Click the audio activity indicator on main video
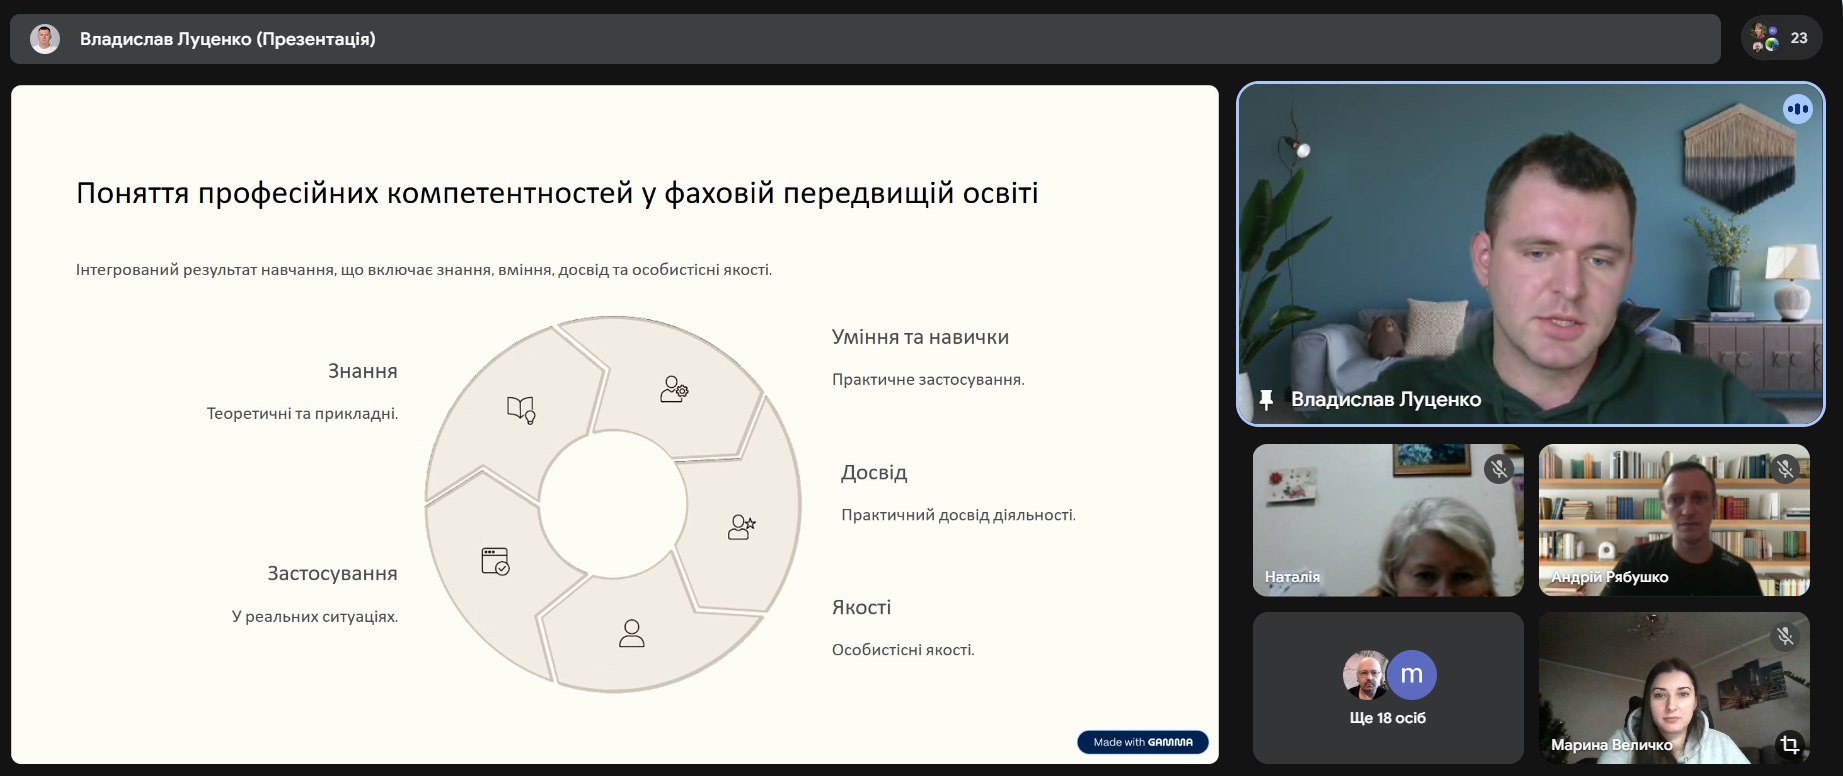Image resolution: width=1843 pixels, height=776 pixels. (1797, 109)
